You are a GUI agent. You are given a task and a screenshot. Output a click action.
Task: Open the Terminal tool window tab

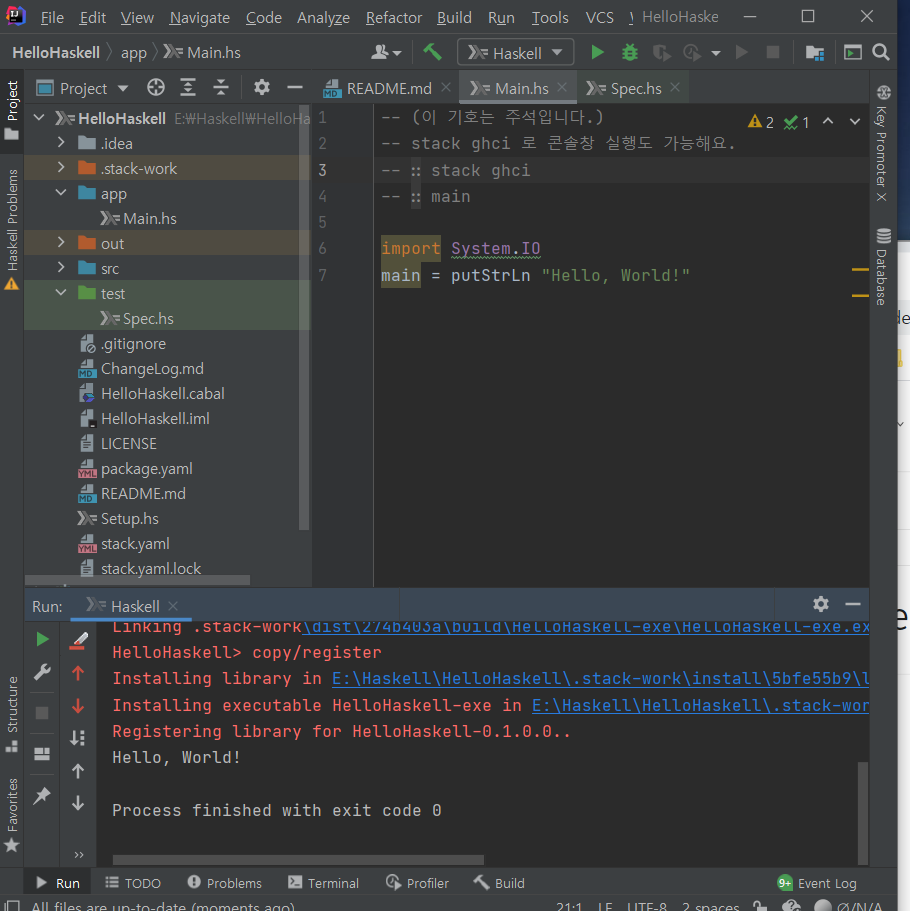[x=324, y=883]
